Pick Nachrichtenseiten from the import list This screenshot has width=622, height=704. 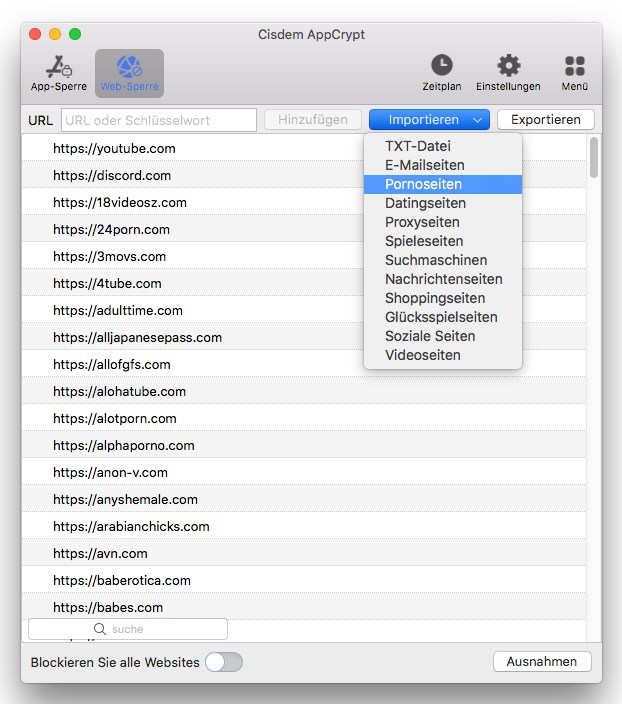[443, 279]
